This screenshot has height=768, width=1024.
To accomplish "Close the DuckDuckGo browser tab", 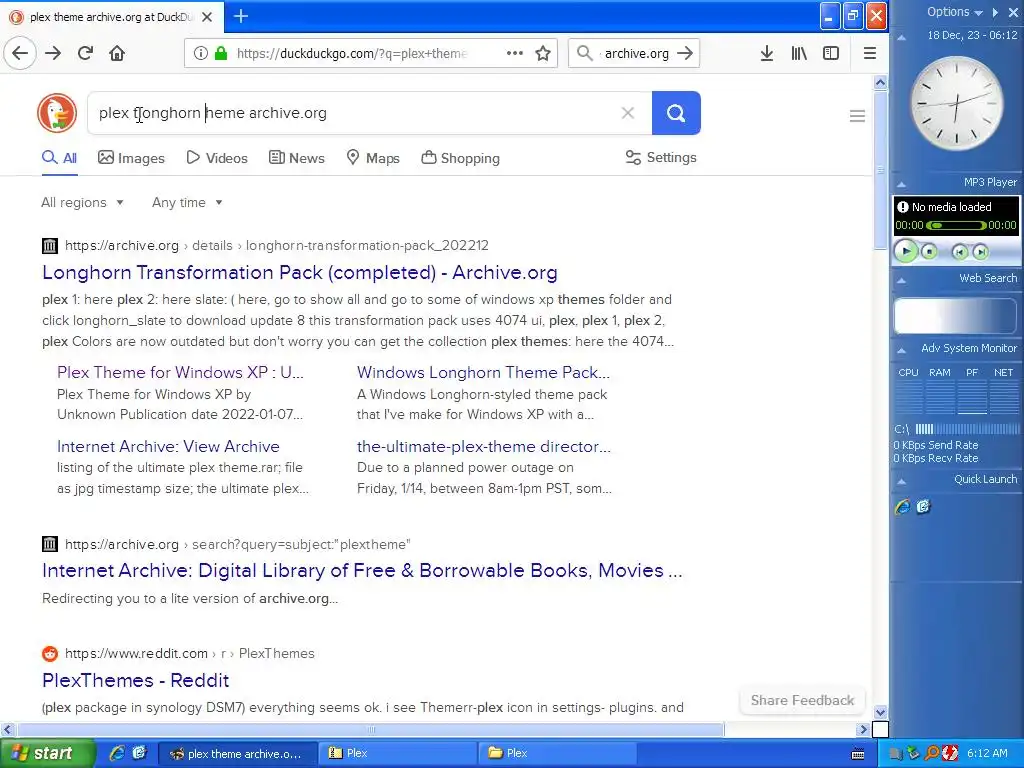I will point(207,17).
